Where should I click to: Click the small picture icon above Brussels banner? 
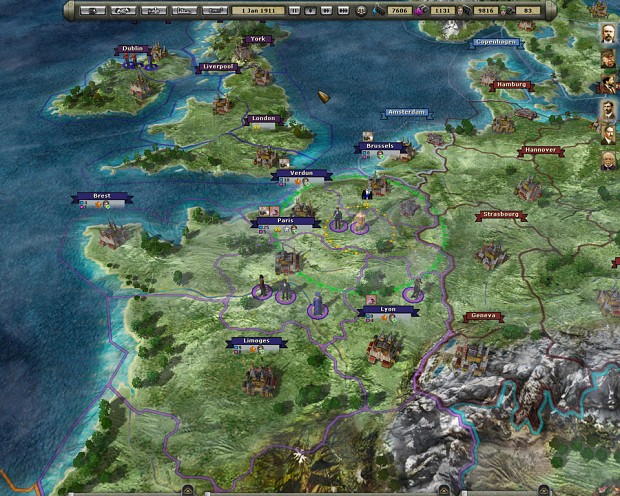click(x=367, y=136)
